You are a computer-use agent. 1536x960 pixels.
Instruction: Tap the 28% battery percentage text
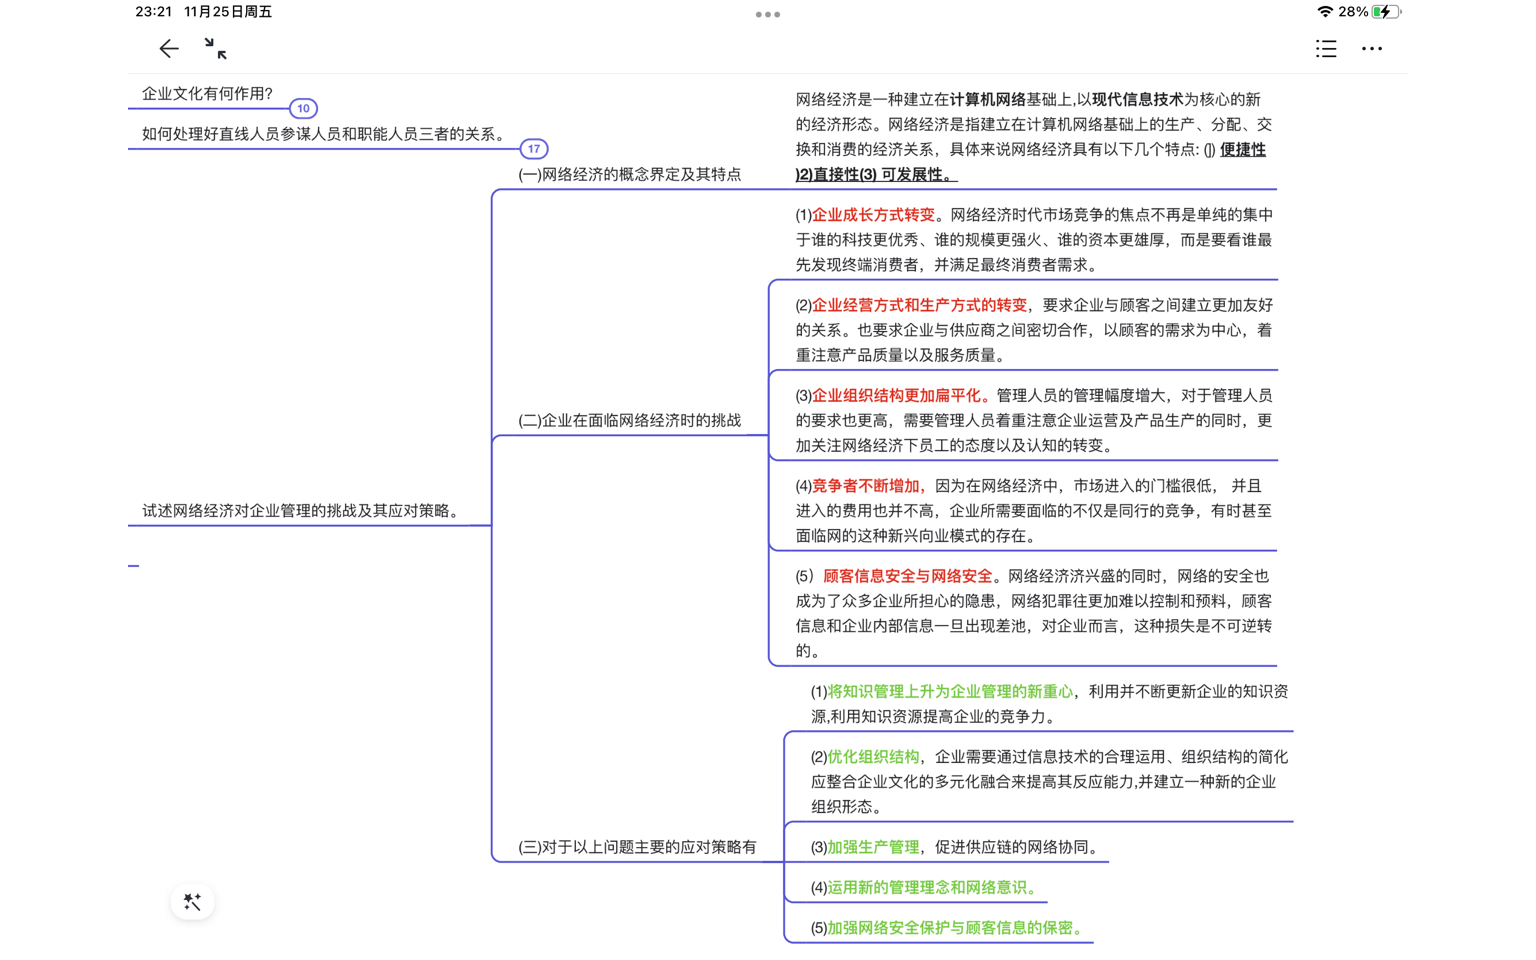[1353, 12]
